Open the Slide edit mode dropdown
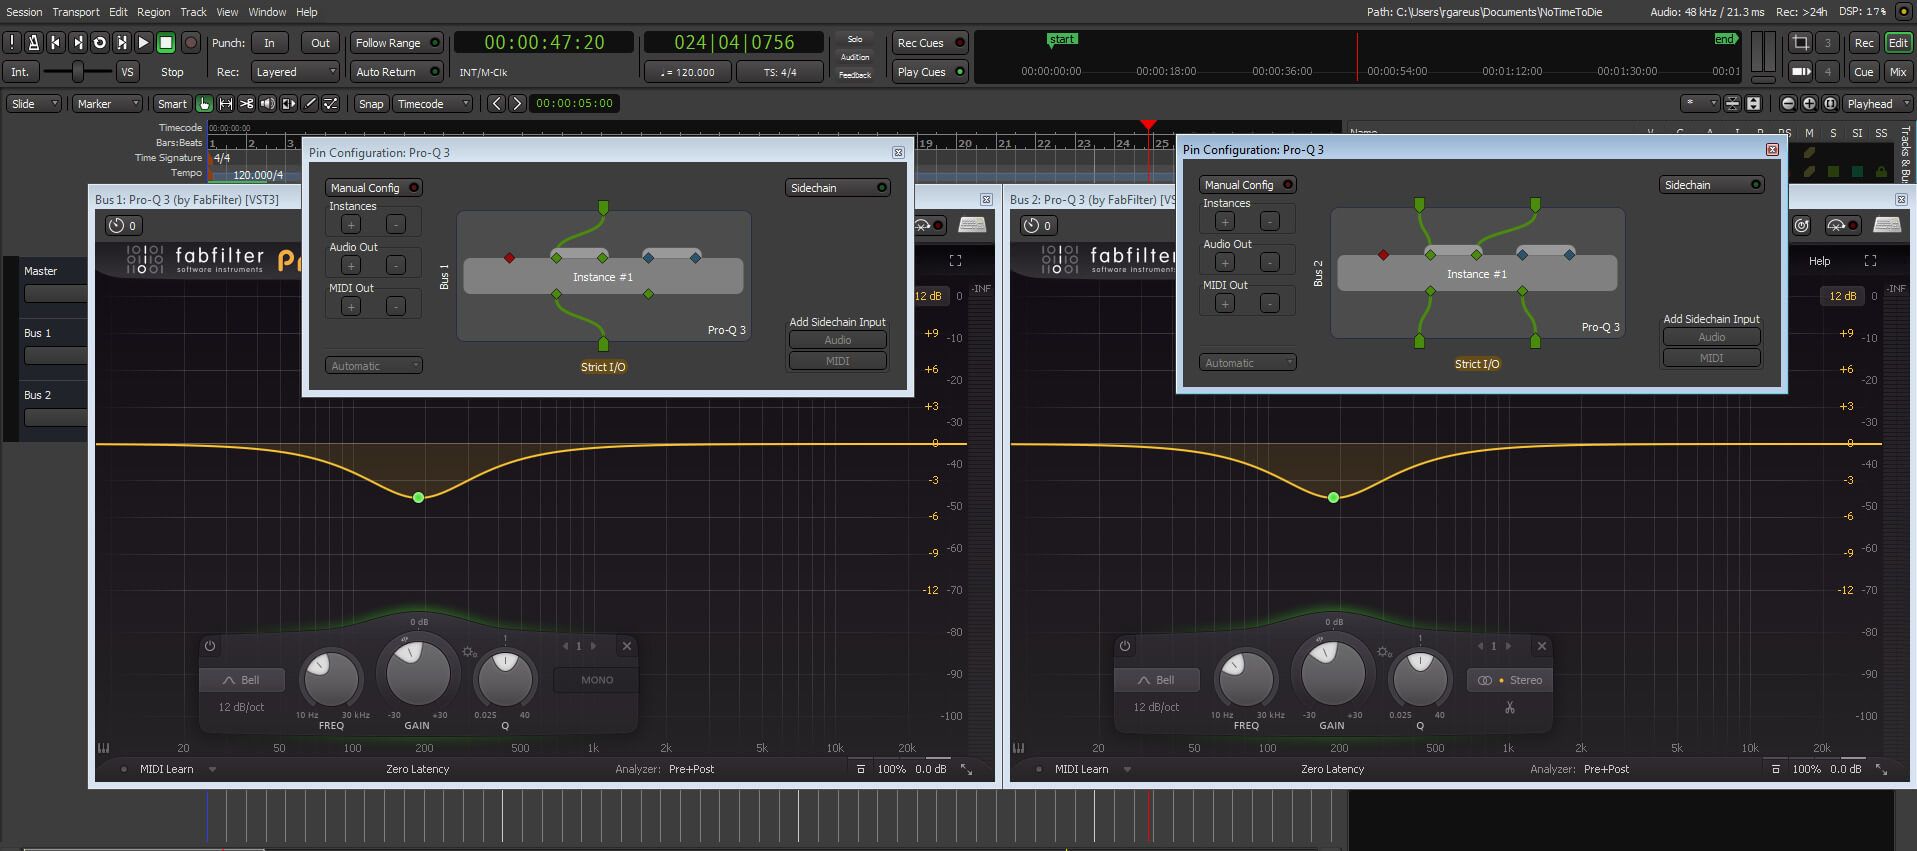Image resolution: width=1917 pixels, height=851 pixels. click(x=34, y=104)
